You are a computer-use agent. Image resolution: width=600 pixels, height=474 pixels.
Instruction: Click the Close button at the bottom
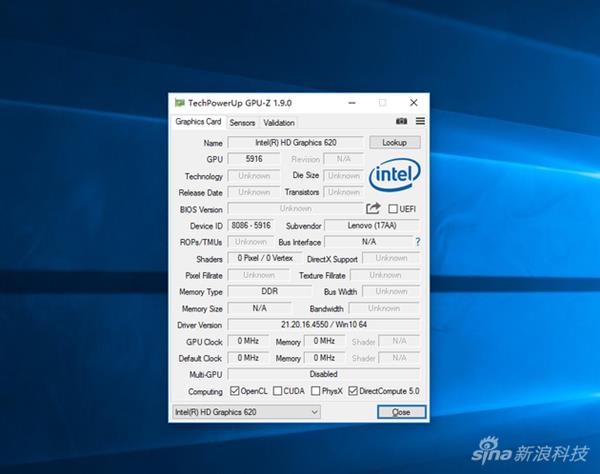coord(401,412)
